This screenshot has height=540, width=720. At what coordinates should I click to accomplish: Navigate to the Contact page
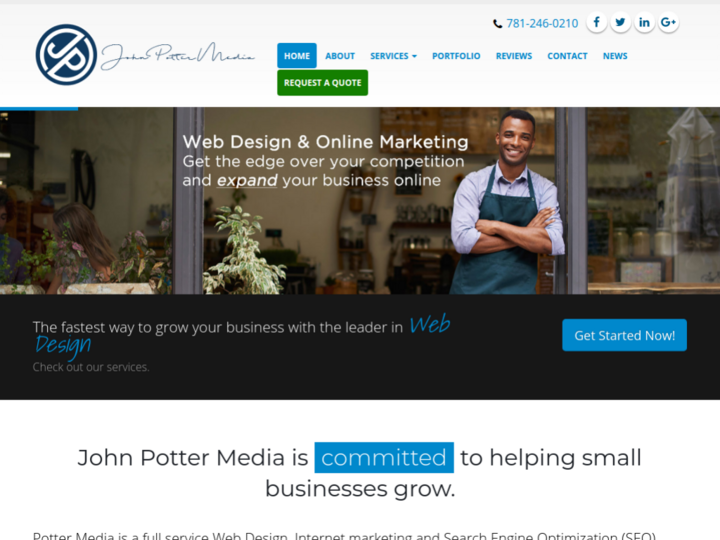(567, 56)
